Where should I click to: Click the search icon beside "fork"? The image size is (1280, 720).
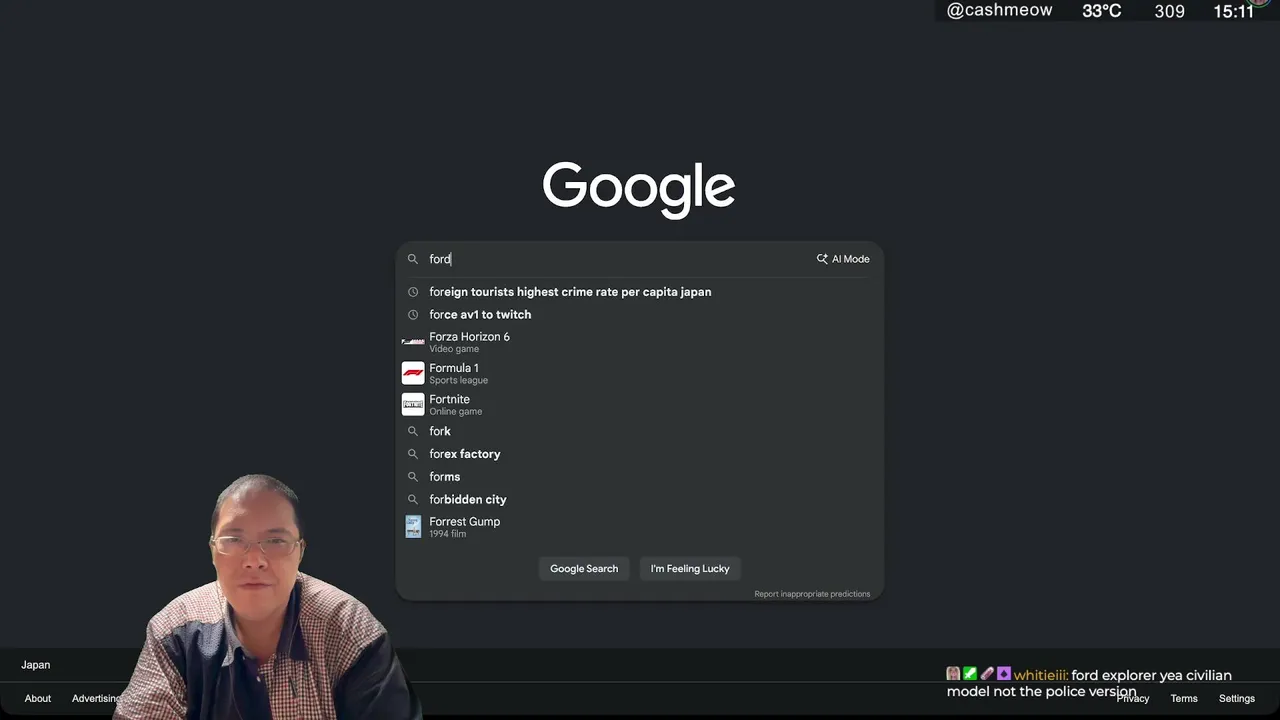[412, 431]
